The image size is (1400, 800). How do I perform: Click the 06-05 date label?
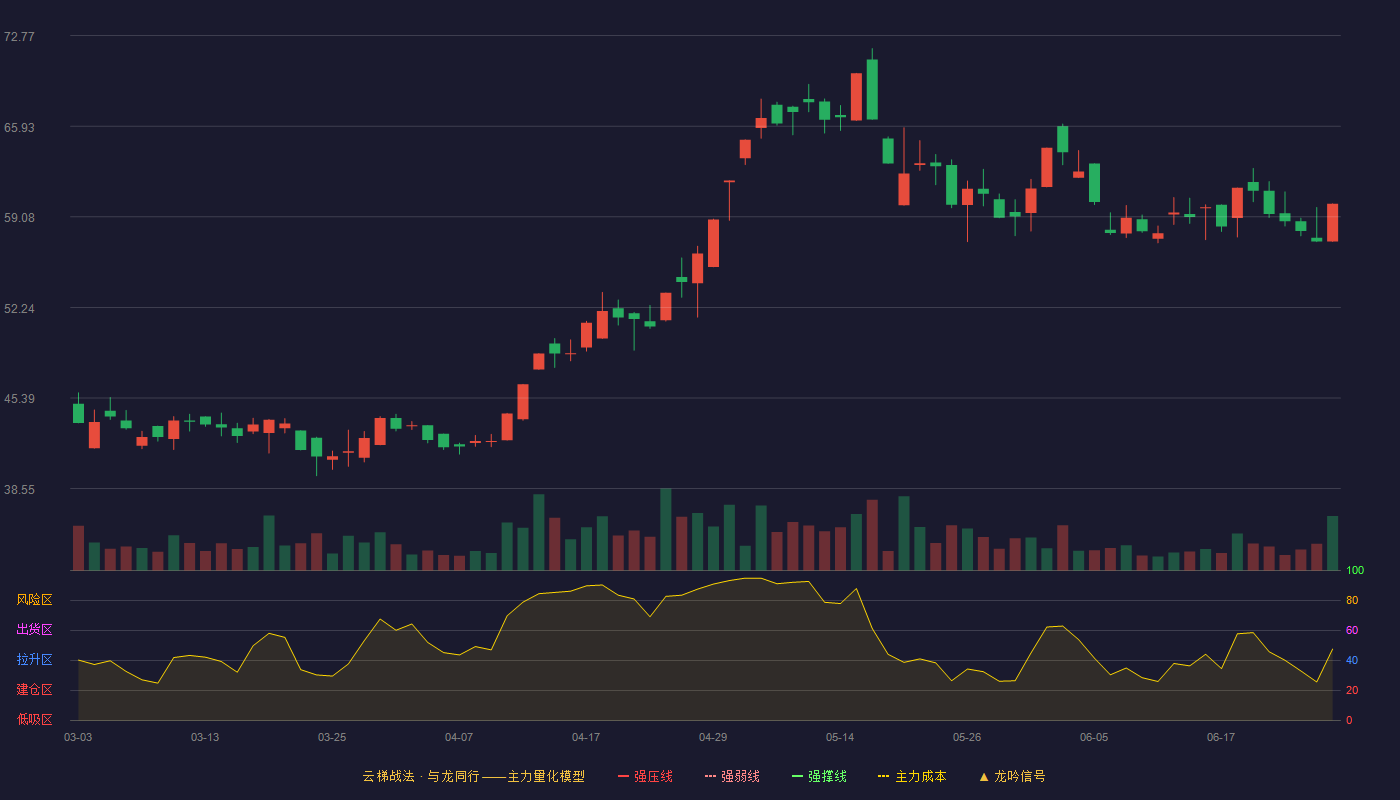(x=1094, y=737)
